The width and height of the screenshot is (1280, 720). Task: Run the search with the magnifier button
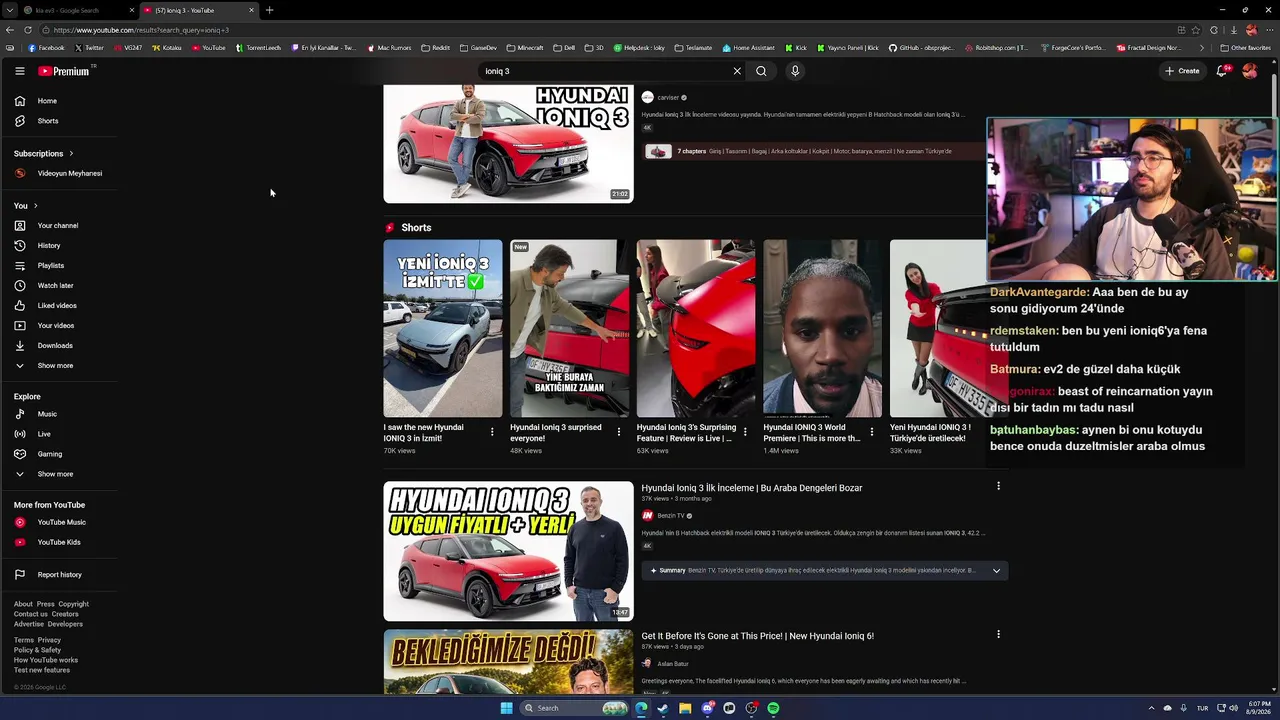tap(761, 71)
